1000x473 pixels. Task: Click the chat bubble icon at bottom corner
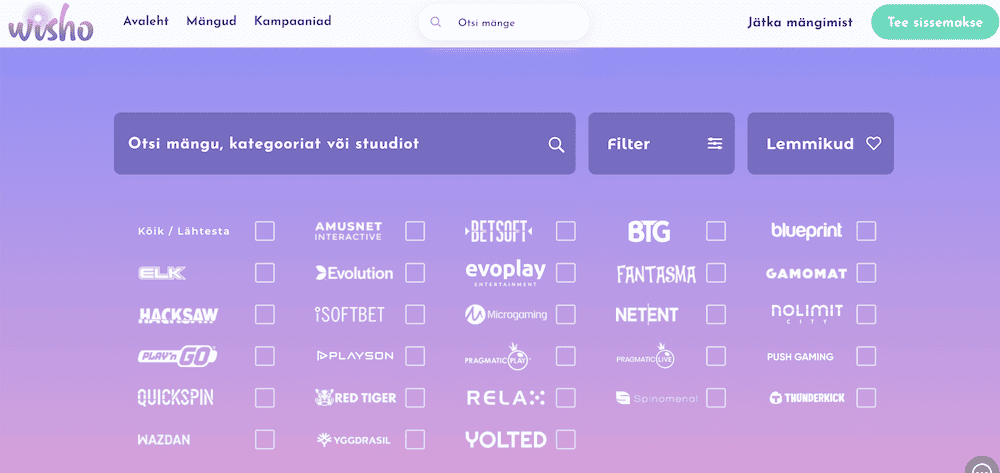pyautogui.click(x=983, y=465)
